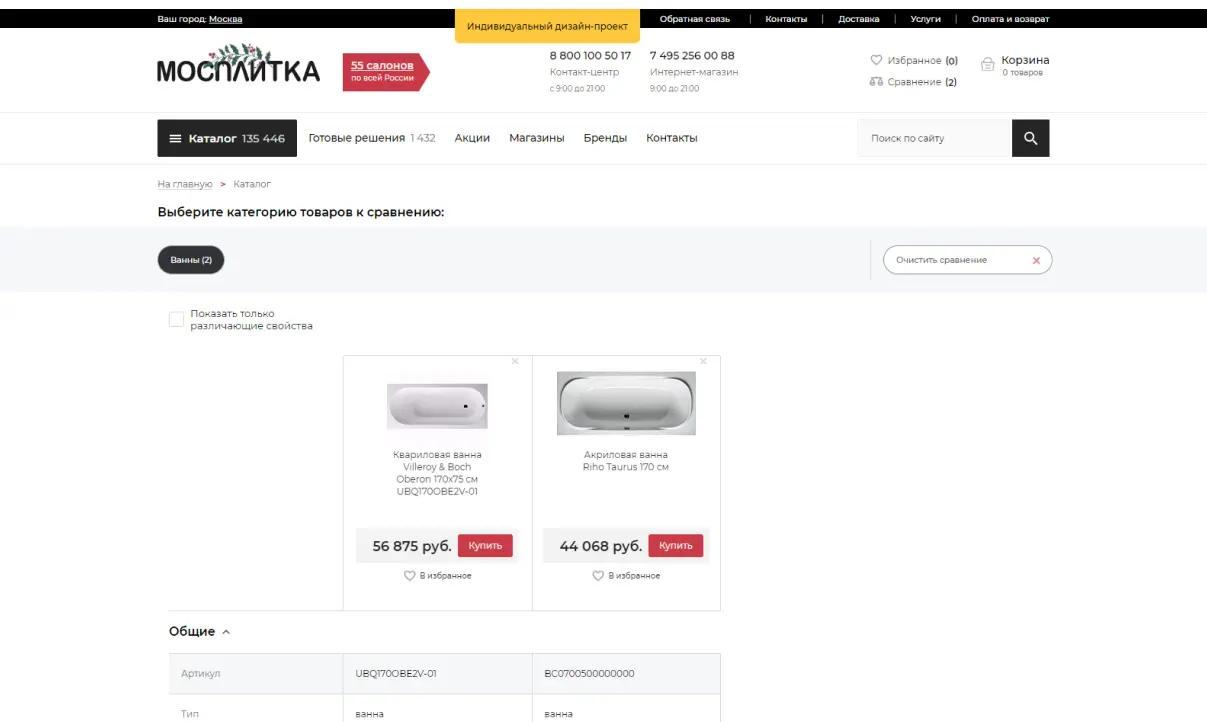Open the Каталог hamburger menu
The width and height of the screenshot is (1207, 722).
pyautogui.click(x=227, y=139)
